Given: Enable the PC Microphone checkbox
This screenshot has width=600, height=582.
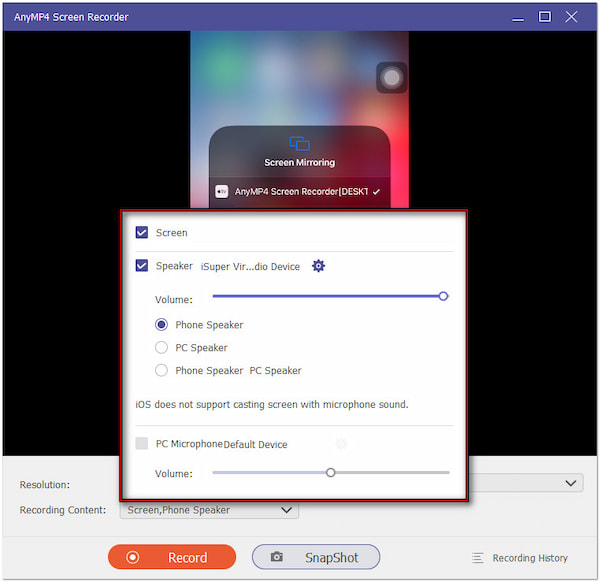Looking at the screenshot, I should 142,443.
